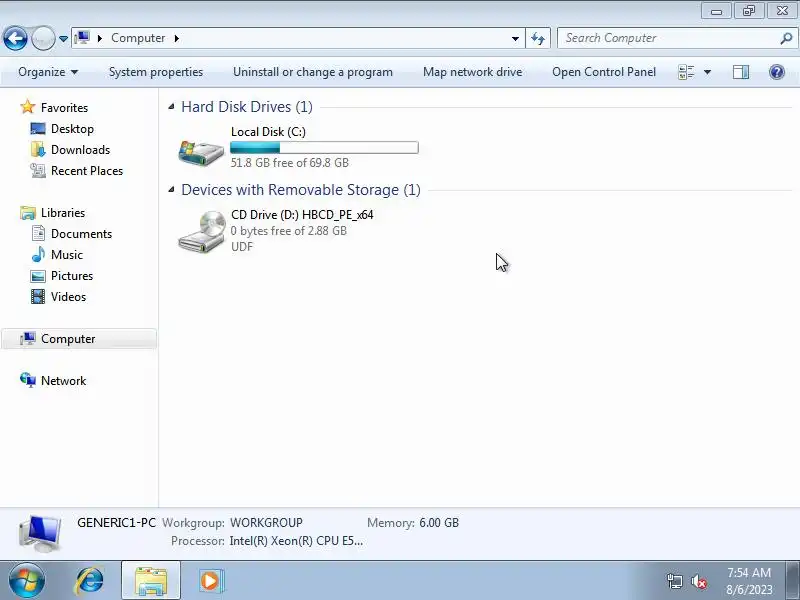The image size is (800, 600).
Task: Click the network tray icon
Action: tap(674, 581)
